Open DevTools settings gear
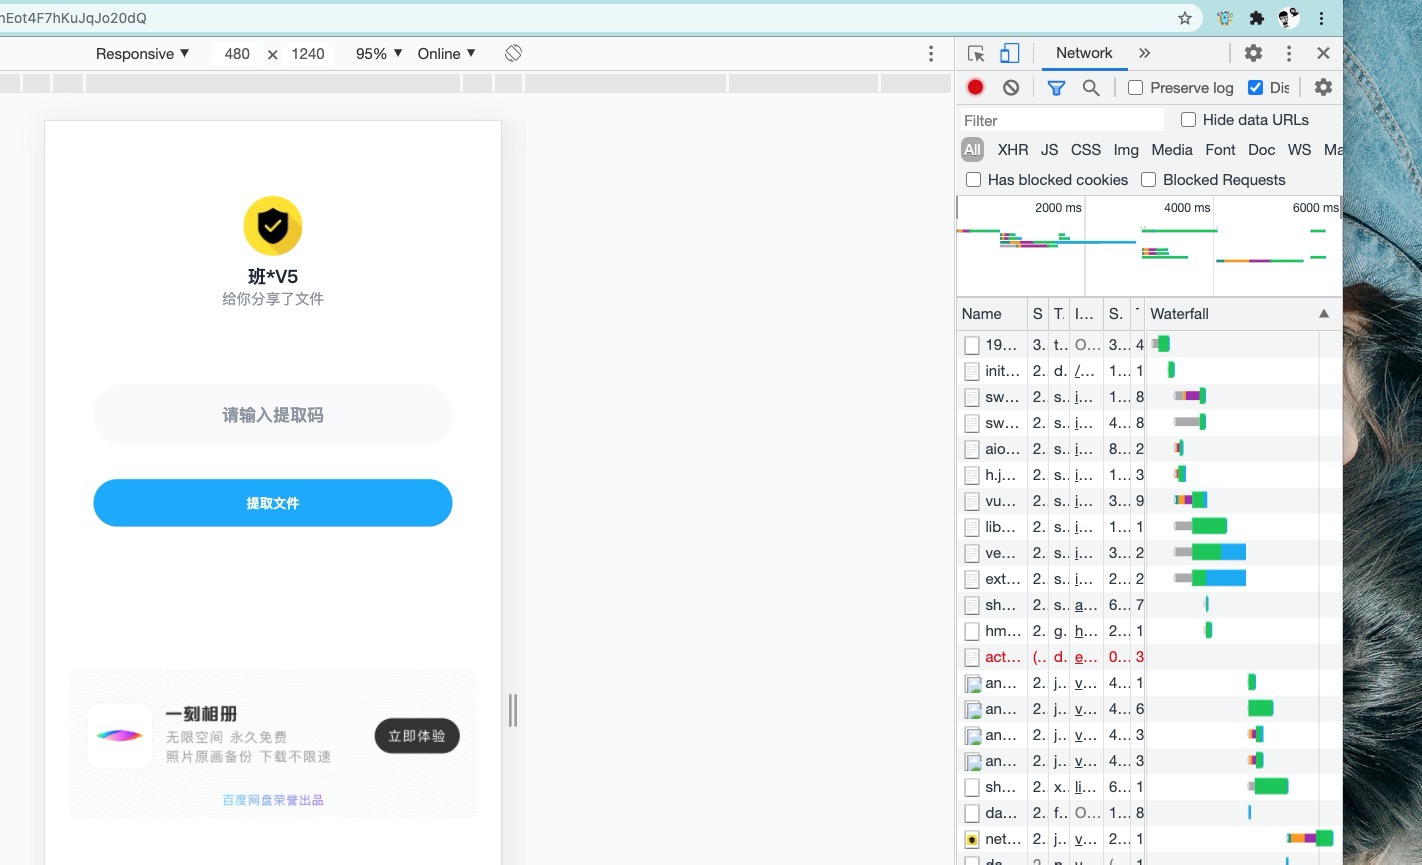The width and height of the screenshot is (1422, 865). point(1253,54)
